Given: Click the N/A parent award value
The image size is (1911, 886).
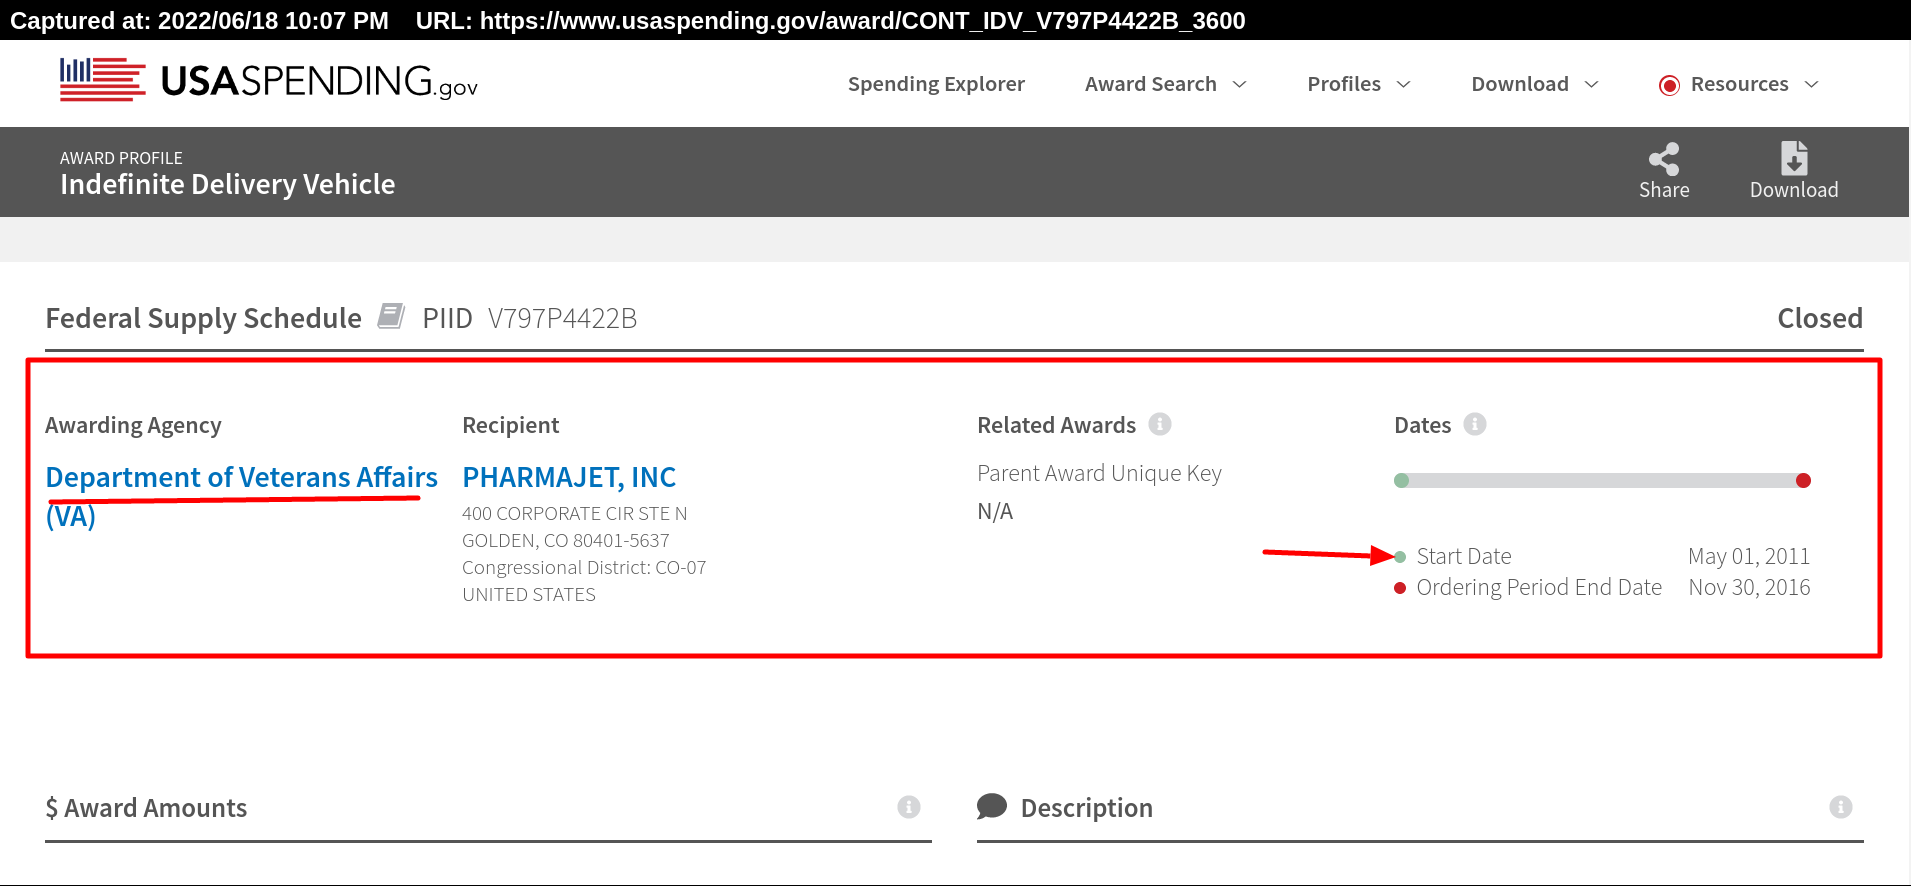Looking at the screenshot, I should pyautogui.click(x=995, y=511).
